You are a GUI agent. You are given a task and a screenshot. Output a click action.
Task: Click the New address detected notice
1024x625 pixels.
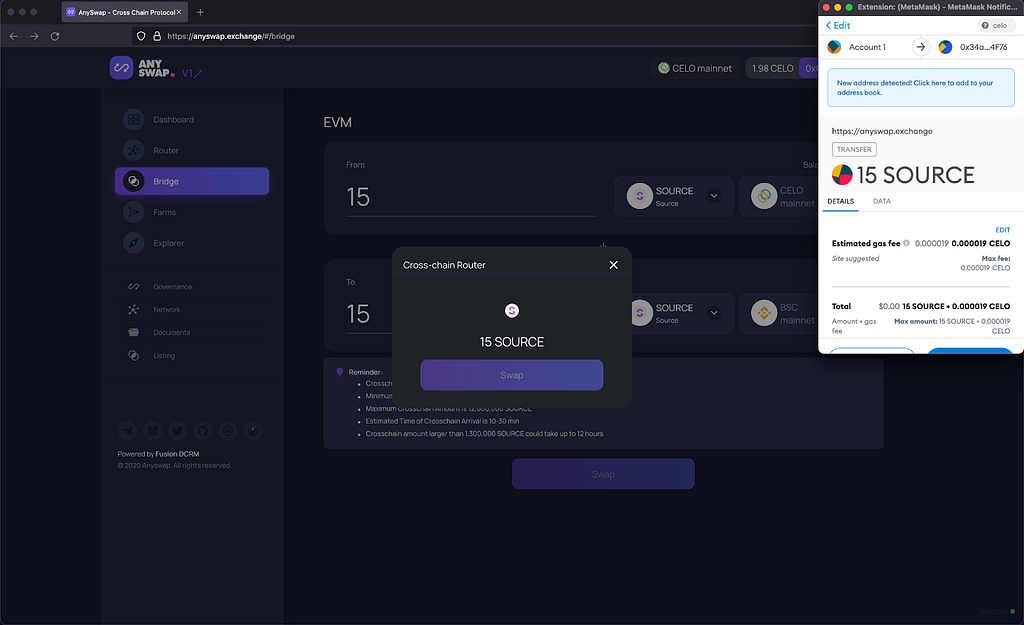pyautogui.click(x=921, y=88)
